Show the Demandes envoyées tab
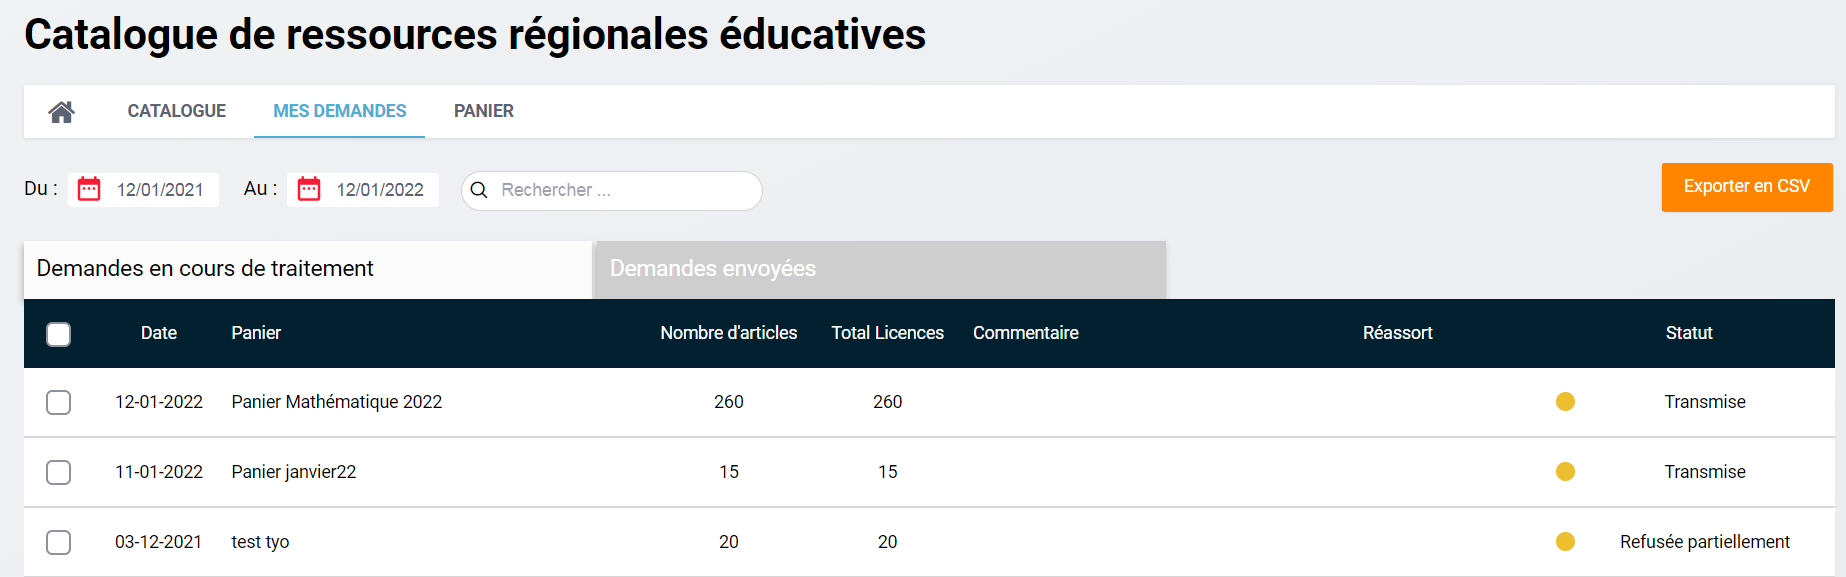This screenshot has width=1846, height=577. 880,269
